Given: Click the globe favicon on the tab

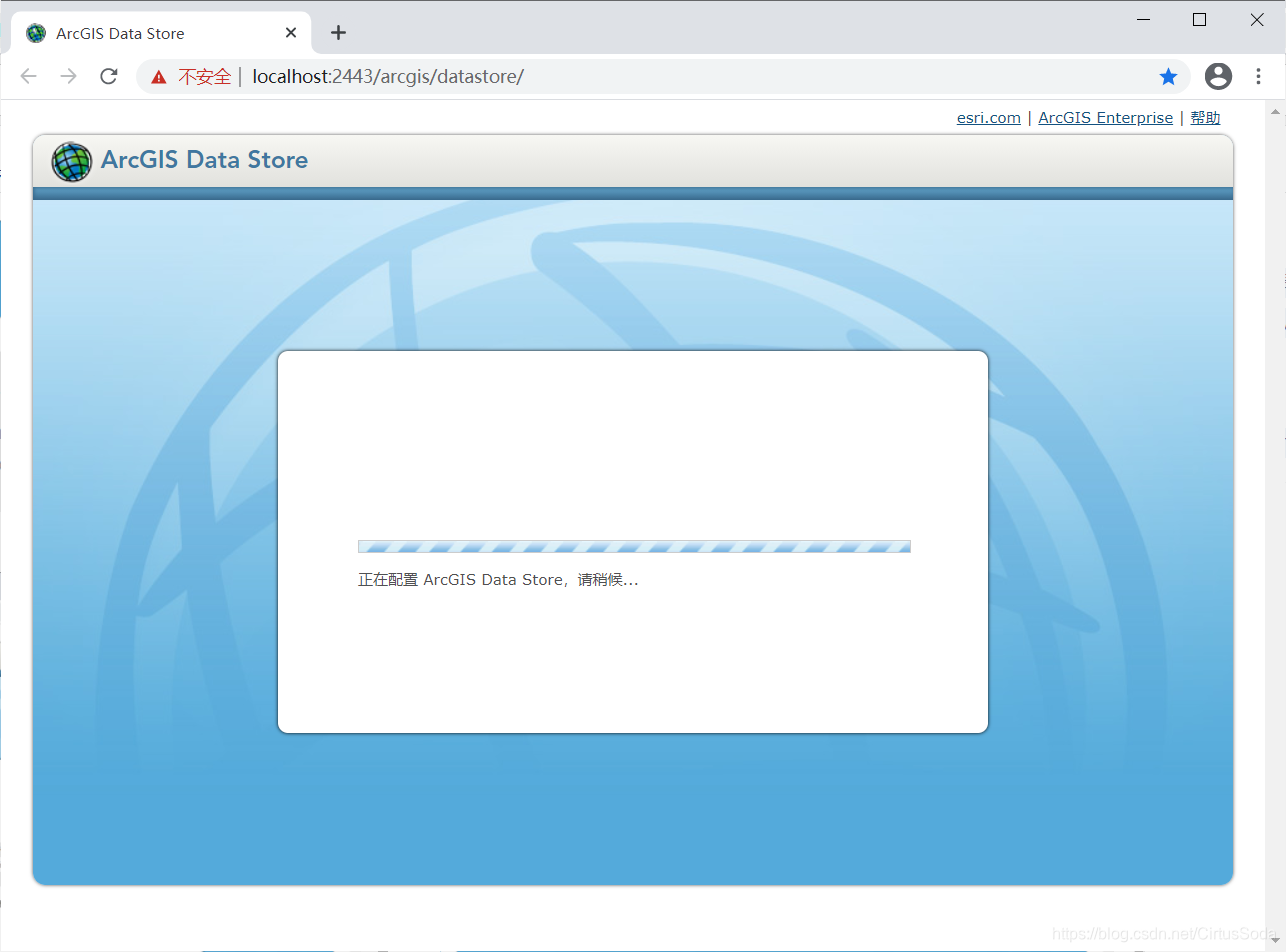Looking at the screenshot, I should pos(36,33).
